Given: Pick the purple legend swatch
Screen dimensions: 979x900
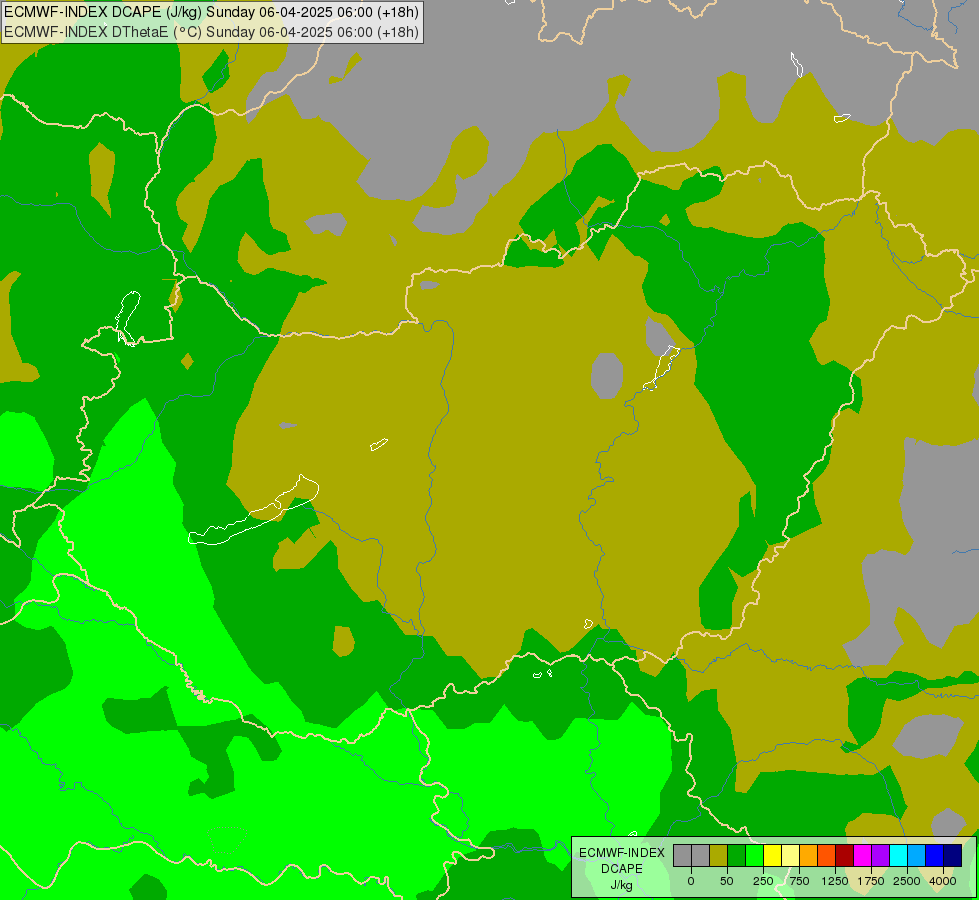Looking at the screenshot, I should click(880, 855).
